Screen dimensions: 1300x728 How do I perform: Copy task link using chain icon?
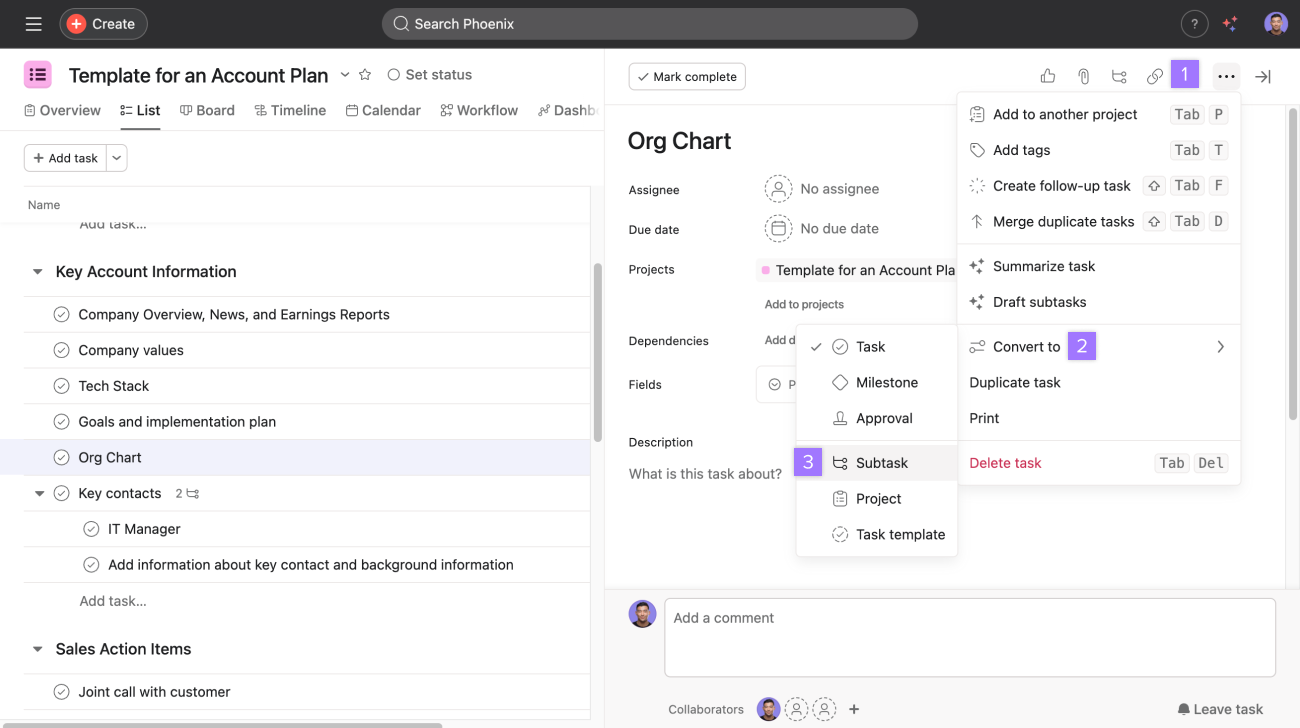1154,76
